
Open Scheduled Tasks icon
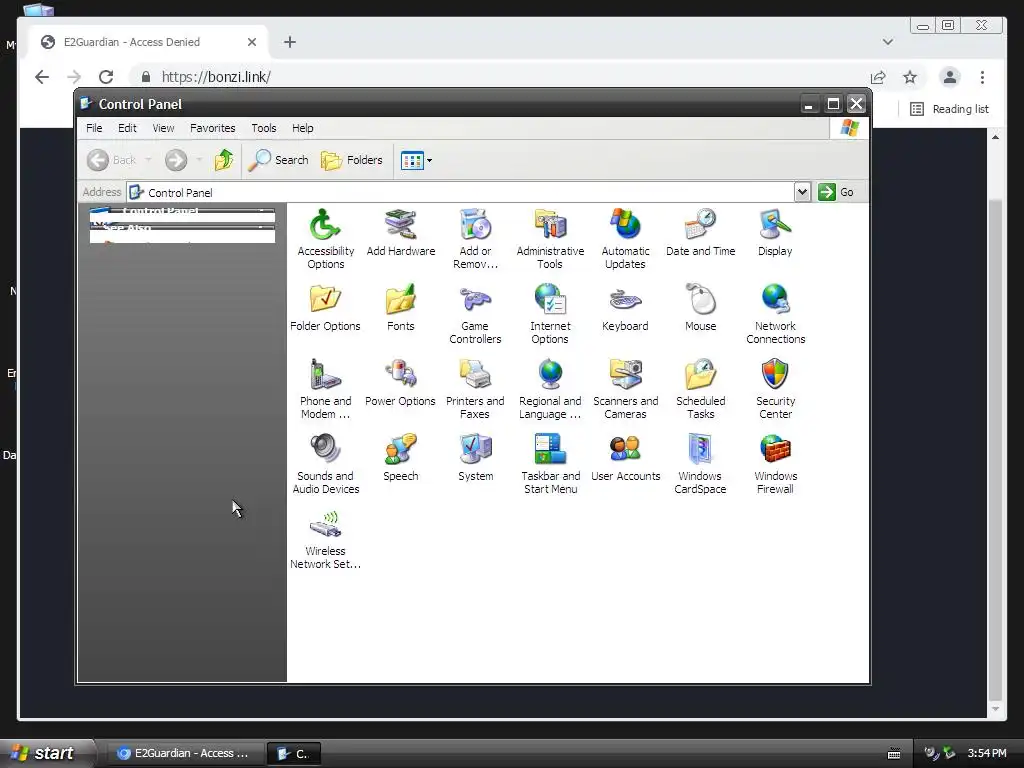pos(700,389)
